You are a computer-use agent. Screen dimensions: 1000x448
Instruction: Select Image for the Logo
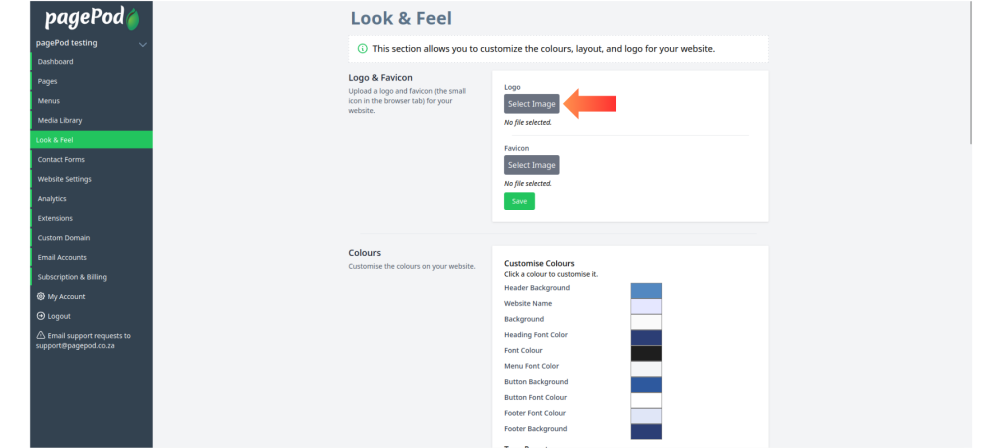pos(531,104)
